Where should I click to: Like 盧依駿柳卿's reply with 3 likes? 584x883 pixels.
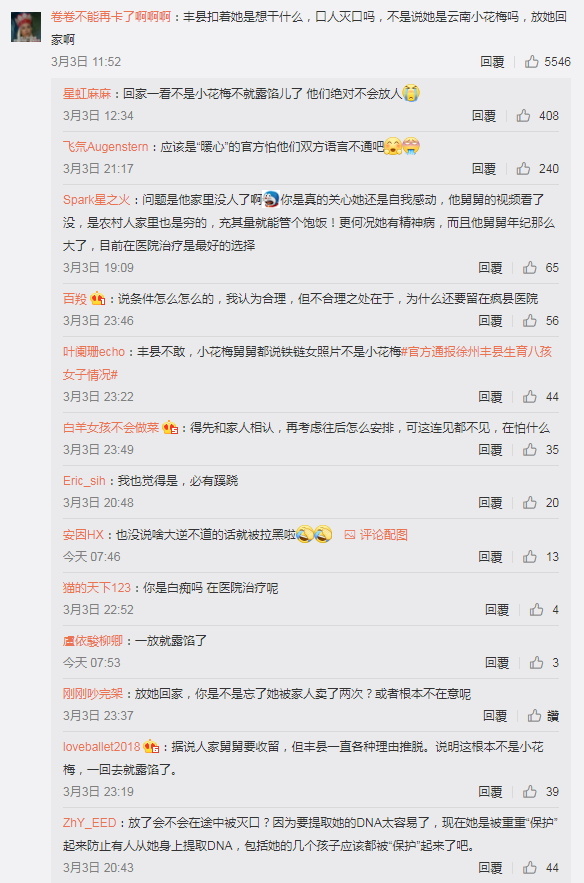pyautogui.click(x=536, y=662)
